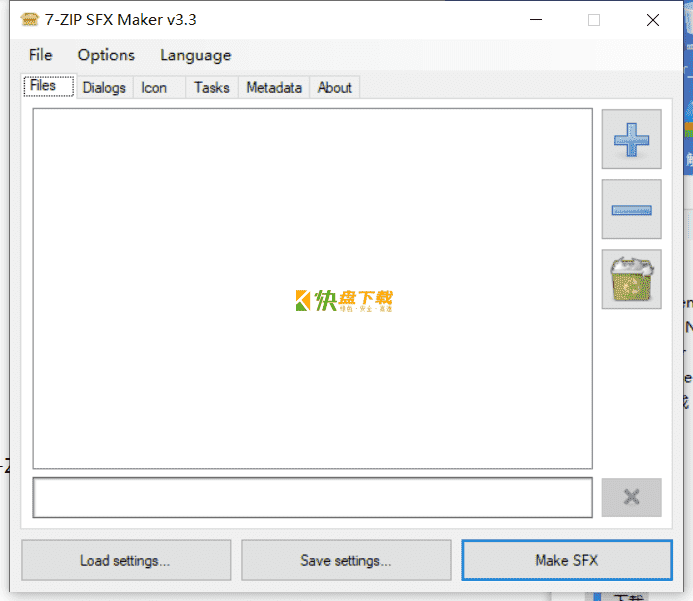
Task: Focus the path text field below the list
Action: pyautogui.click(x=312, y=497)
